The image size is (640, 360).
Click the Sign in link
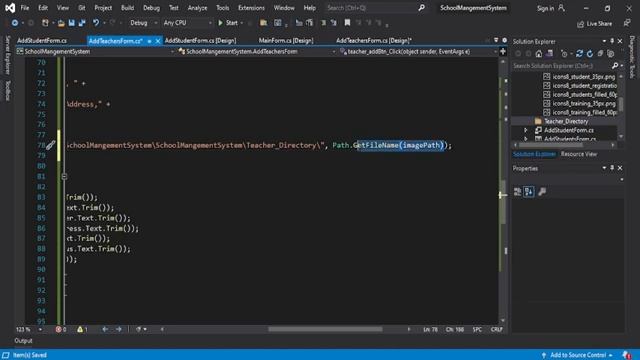(546, 8)
